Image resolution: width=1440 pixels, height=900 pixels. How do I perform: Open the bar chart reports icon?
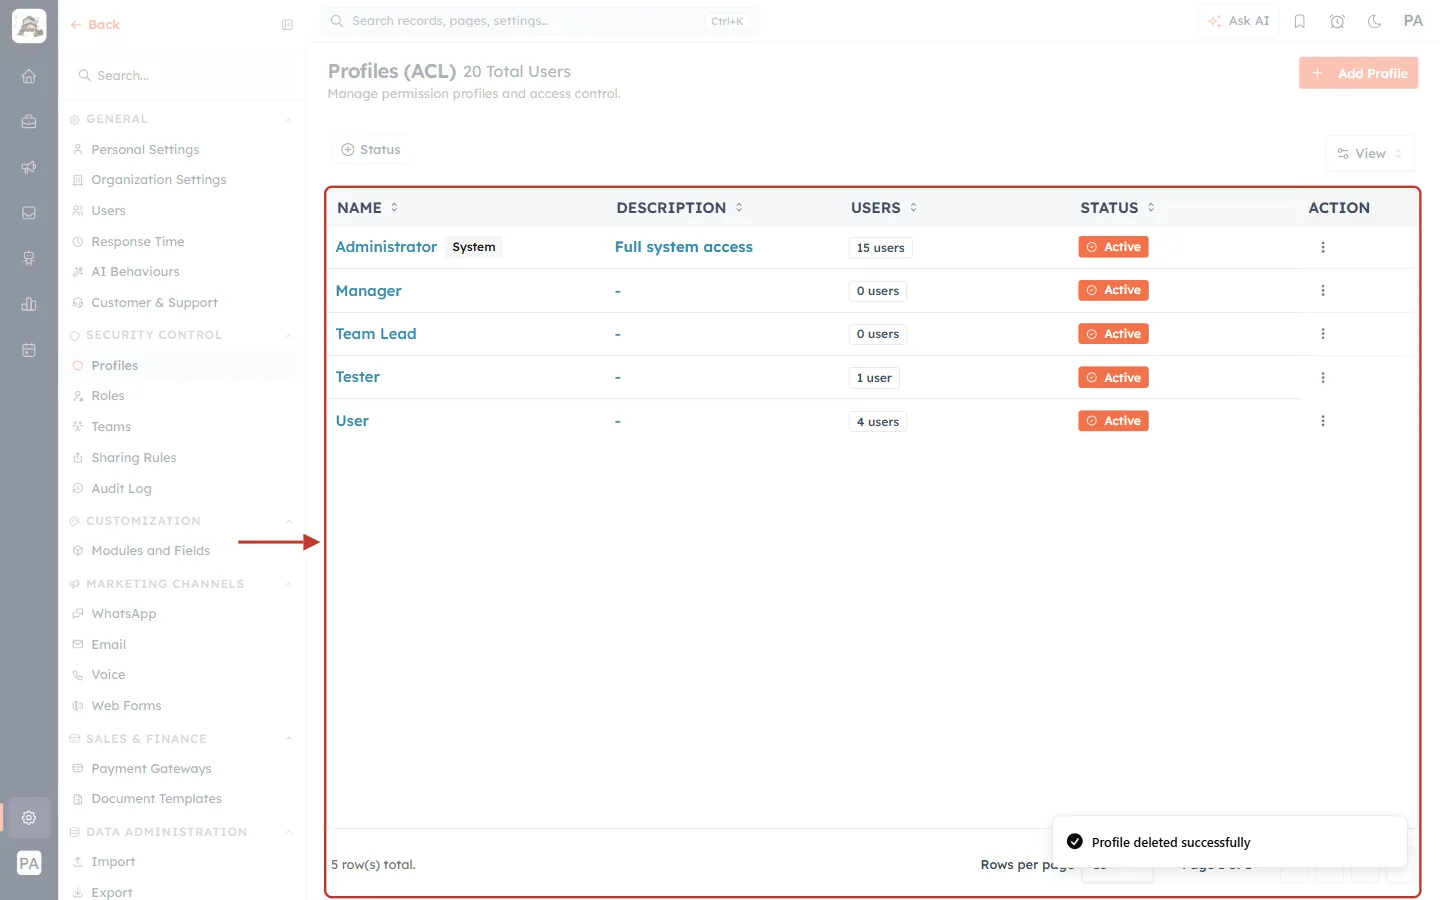point(29,304)
